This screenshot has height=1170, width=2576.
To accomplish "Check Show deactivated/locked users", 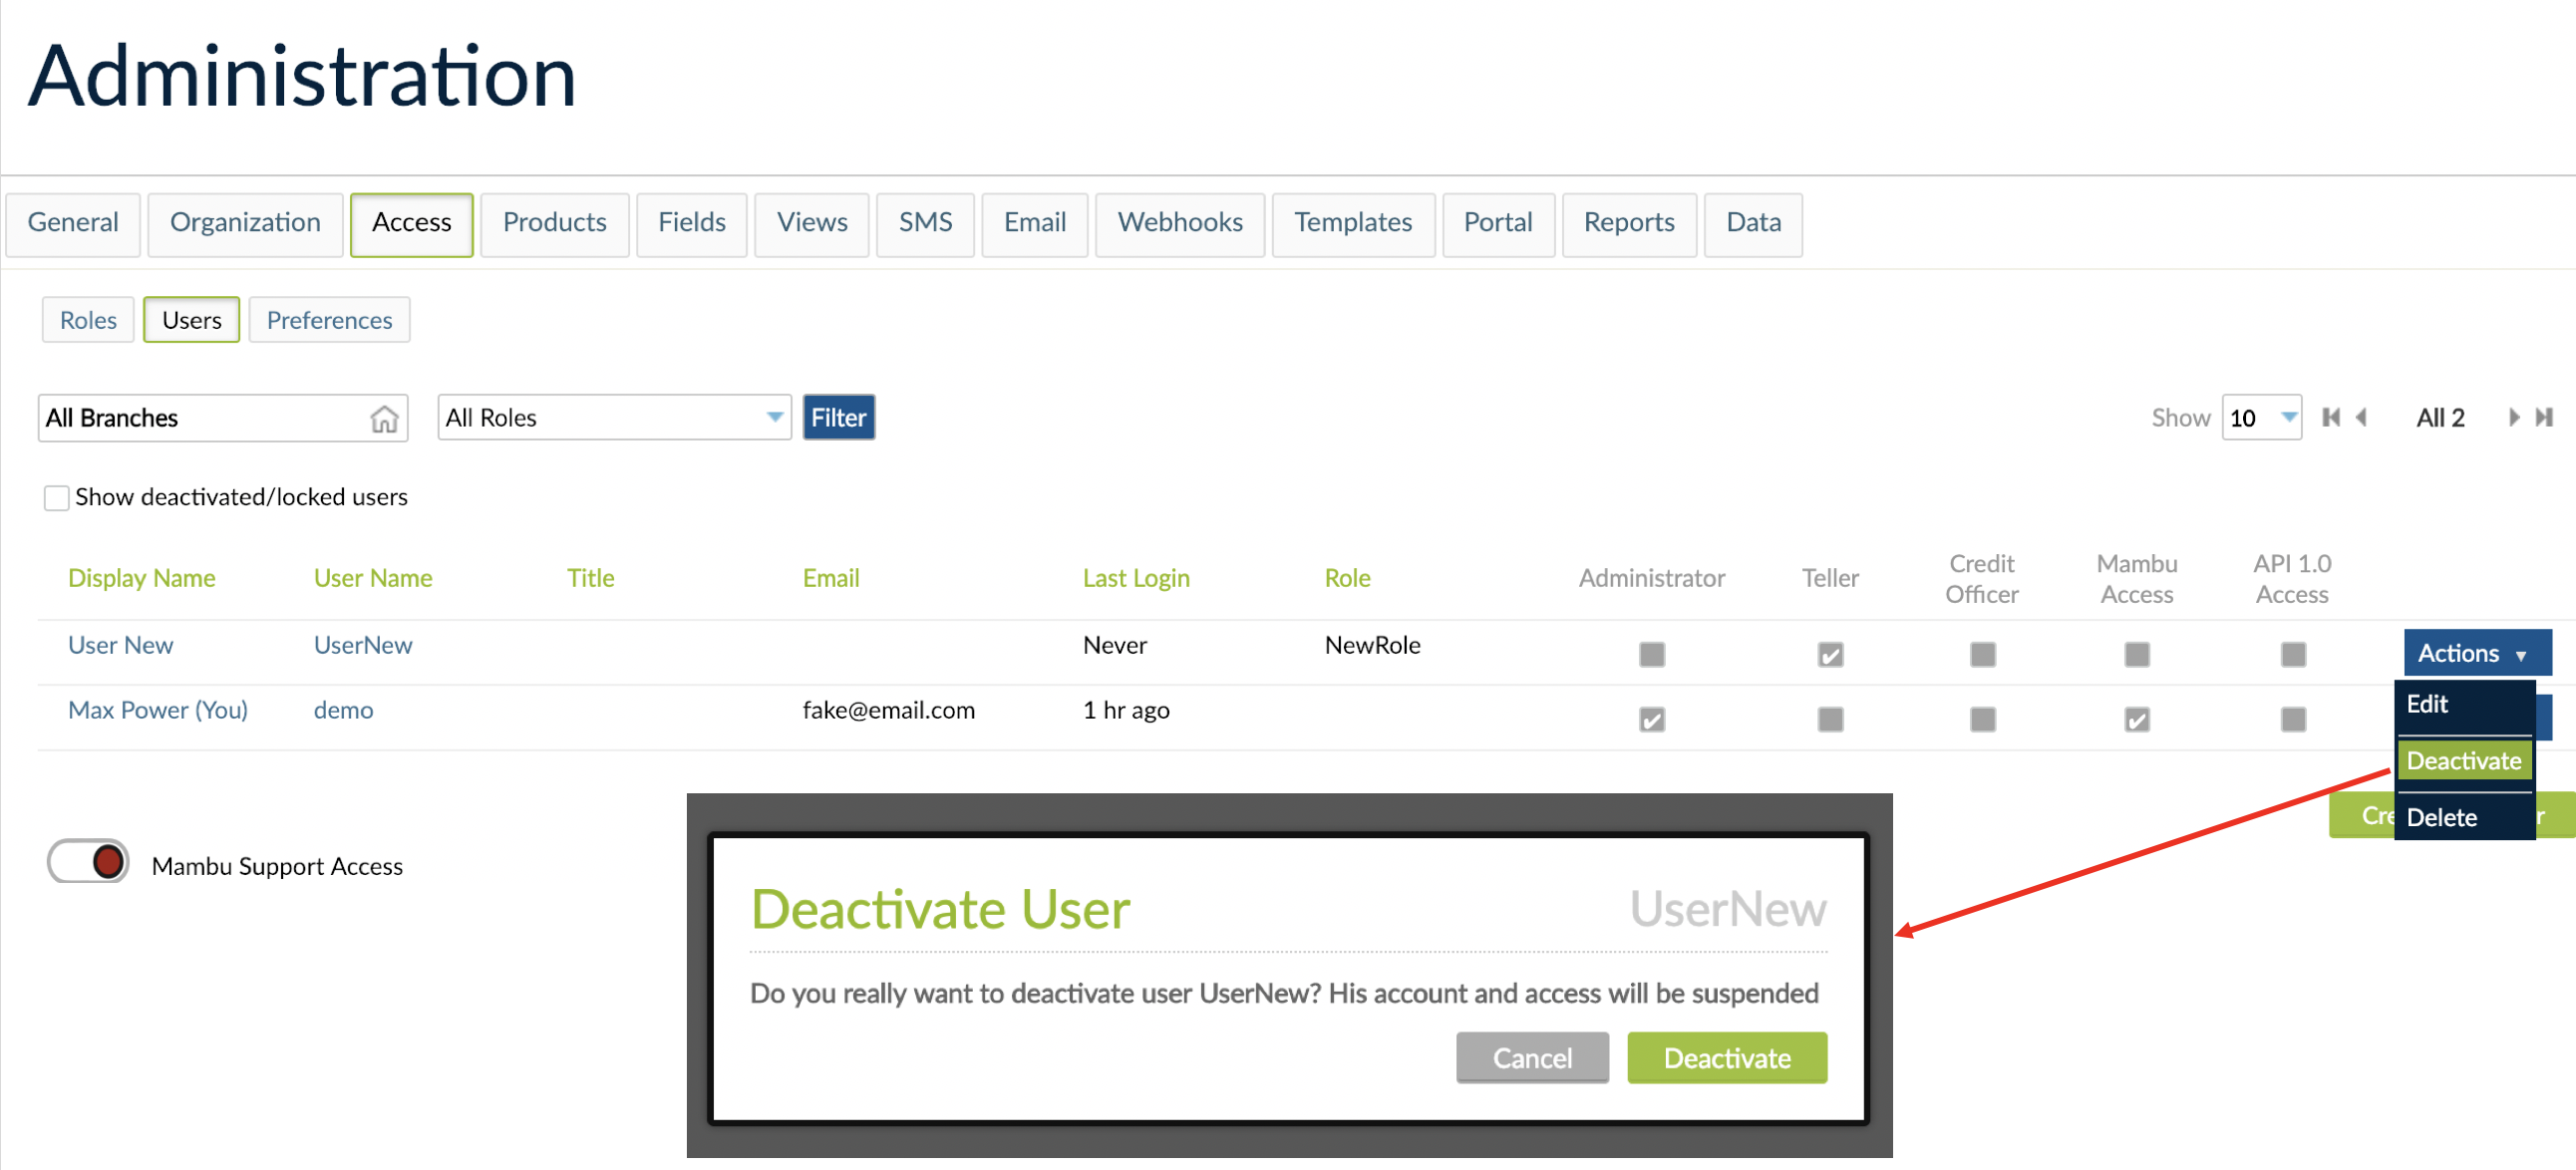I will (x=56, y=497).
